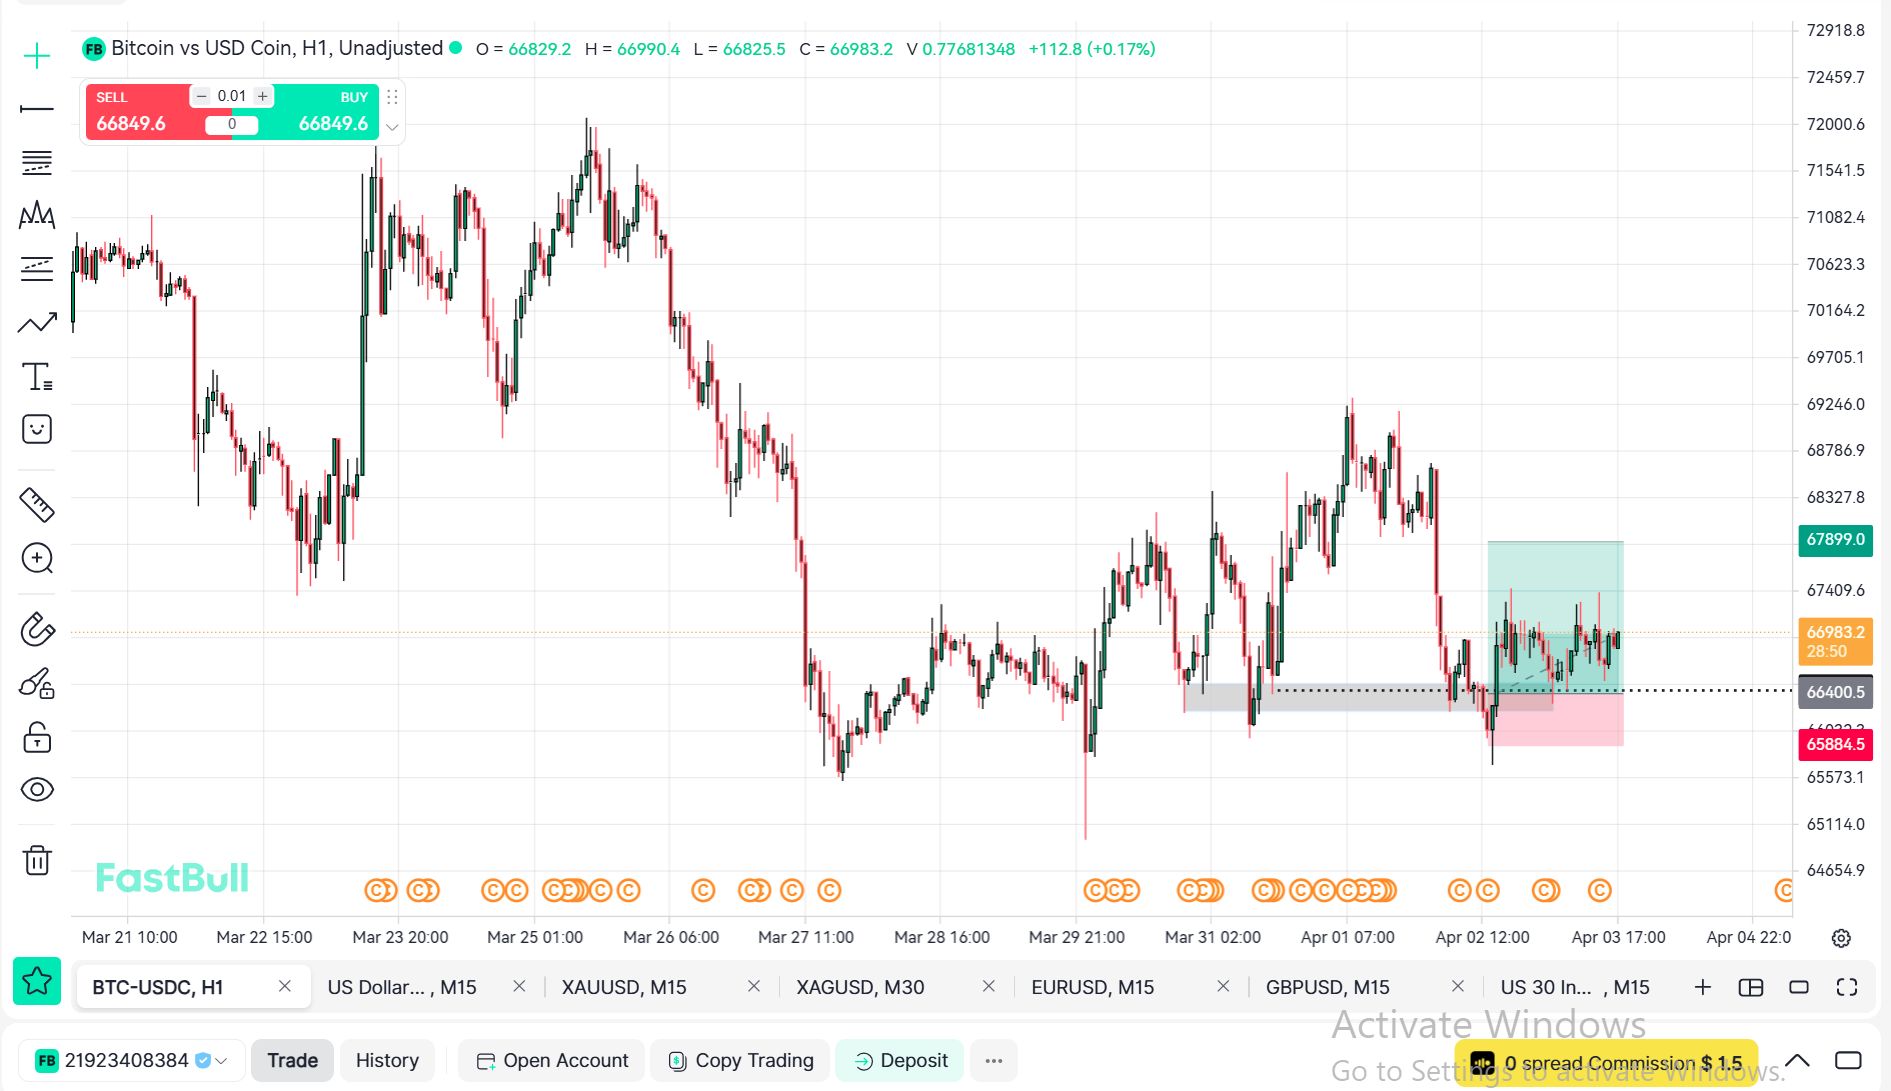Expand the bottom panel up arrow
Screen dimensions: 1891x1091
pyautogui.click(x=1797, y=1060)
